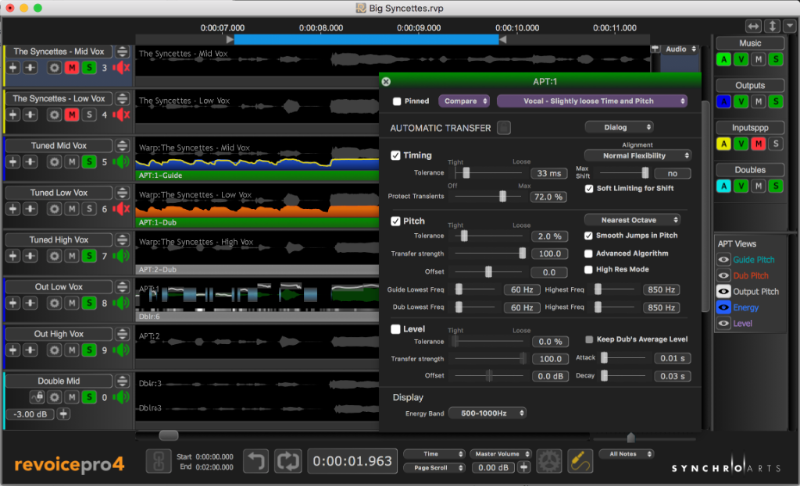
Task: Open the 500-1000Hz Energy Band dropdown
Action: (x=487, y=413)
